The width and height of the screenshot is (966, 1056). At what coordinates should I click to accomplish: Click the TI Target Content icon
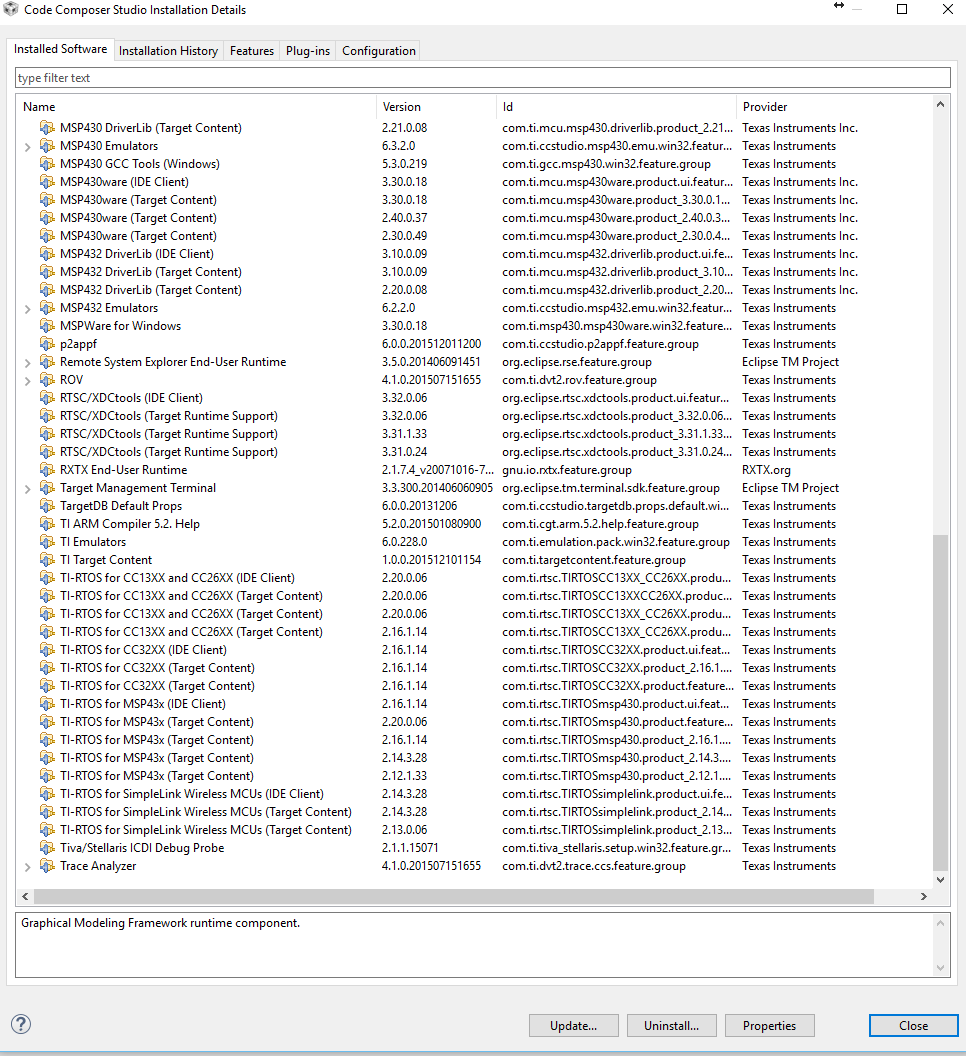click(x=47, y=560)
